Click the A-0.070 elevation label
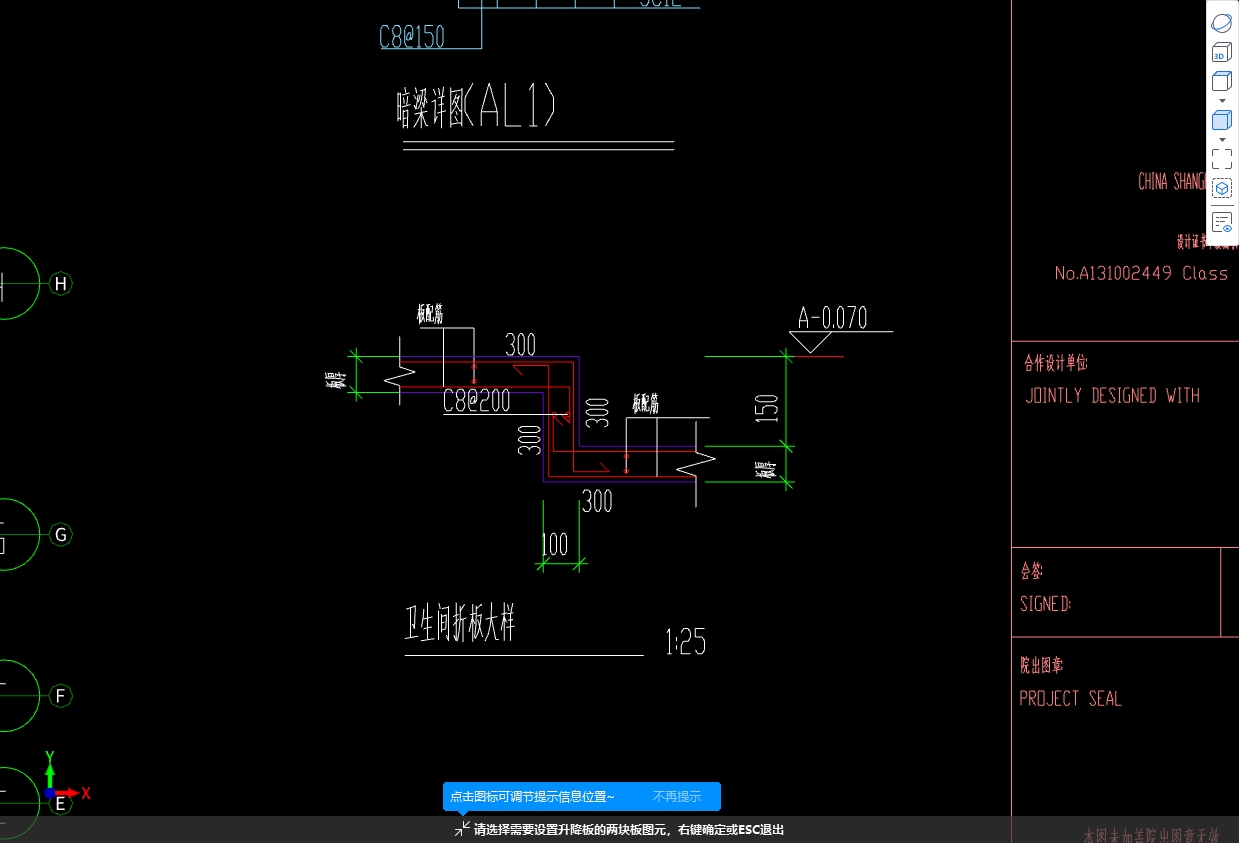Viewport: 1239px width, 843px height. [x=832, y=318]
